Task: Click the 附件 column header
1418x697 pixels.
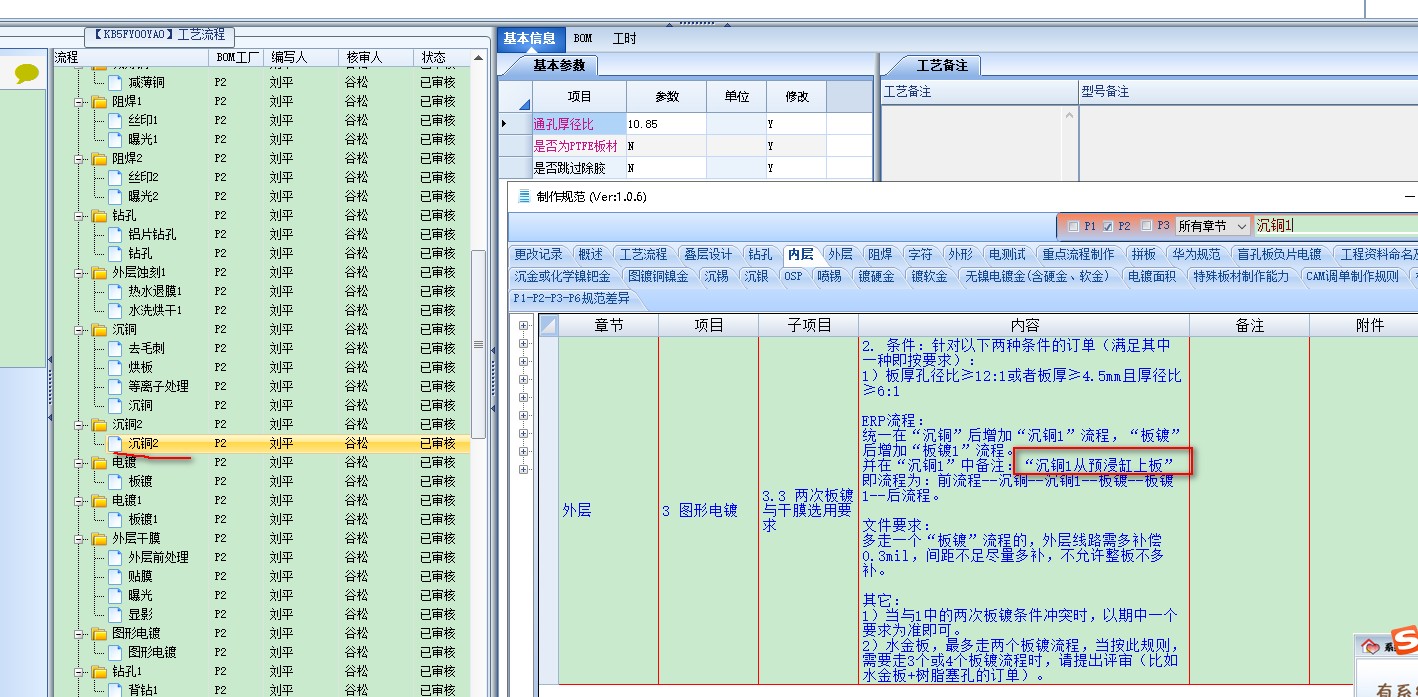Action: [x=1369, y=325]
